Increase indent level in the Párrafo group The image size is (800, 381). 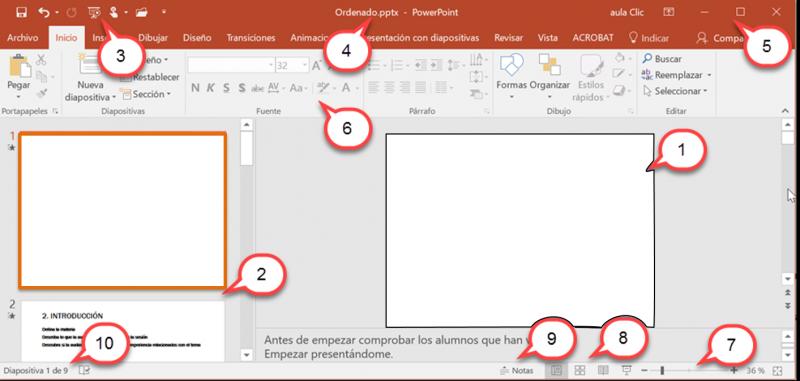[x=436, y=65]
